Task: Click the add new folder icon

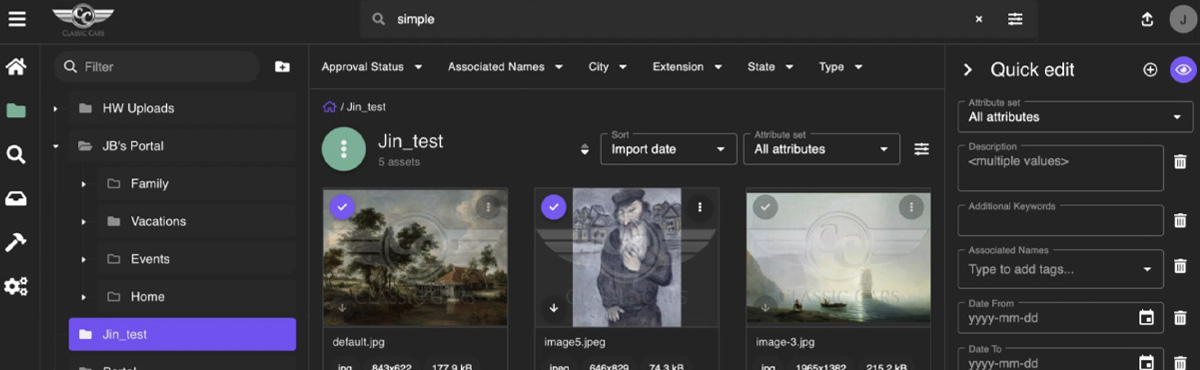Action: point(282,67)
